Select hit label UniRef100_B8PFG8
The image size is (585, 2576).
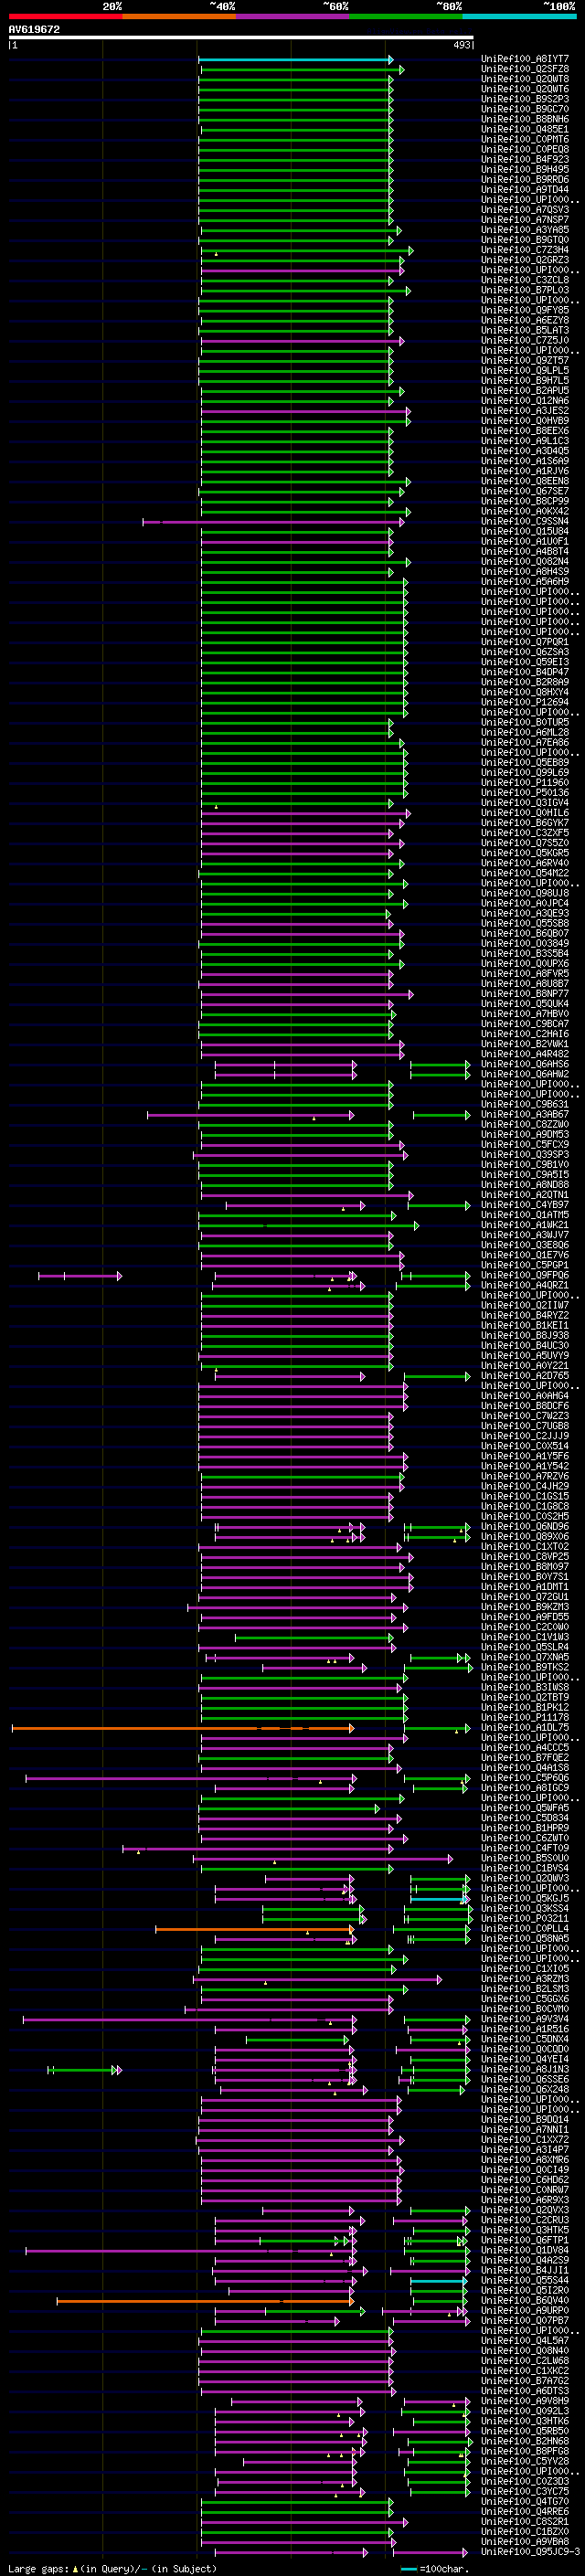(525, 2450)
